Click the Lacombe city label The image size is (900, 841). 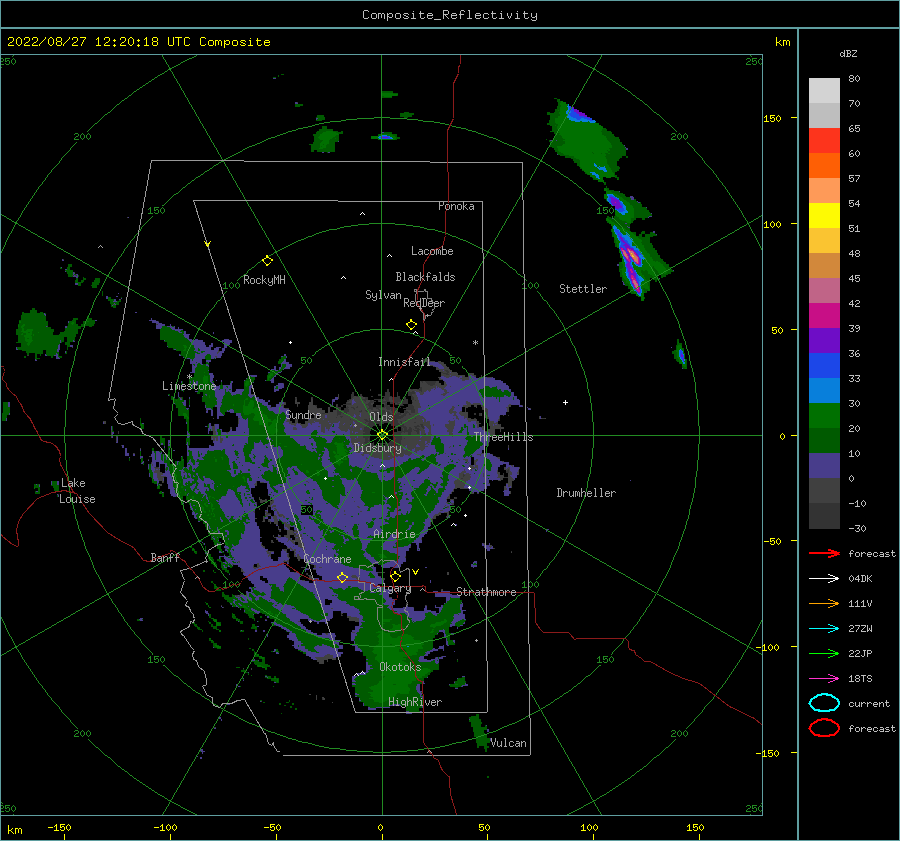432,251
